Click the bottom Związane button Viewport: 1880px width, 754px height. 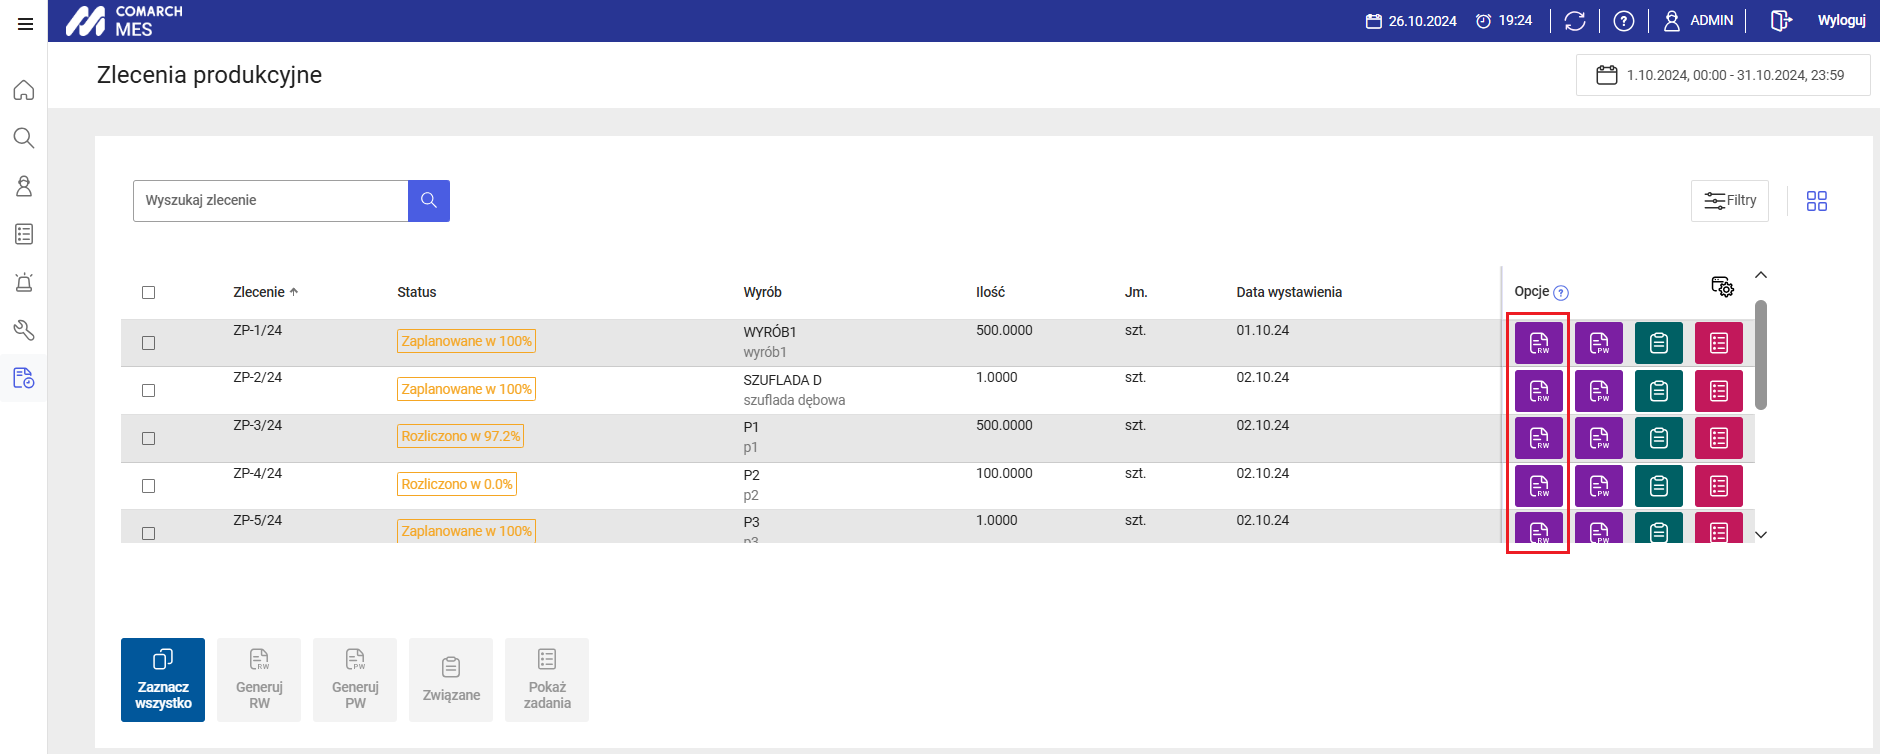[451, 680]
